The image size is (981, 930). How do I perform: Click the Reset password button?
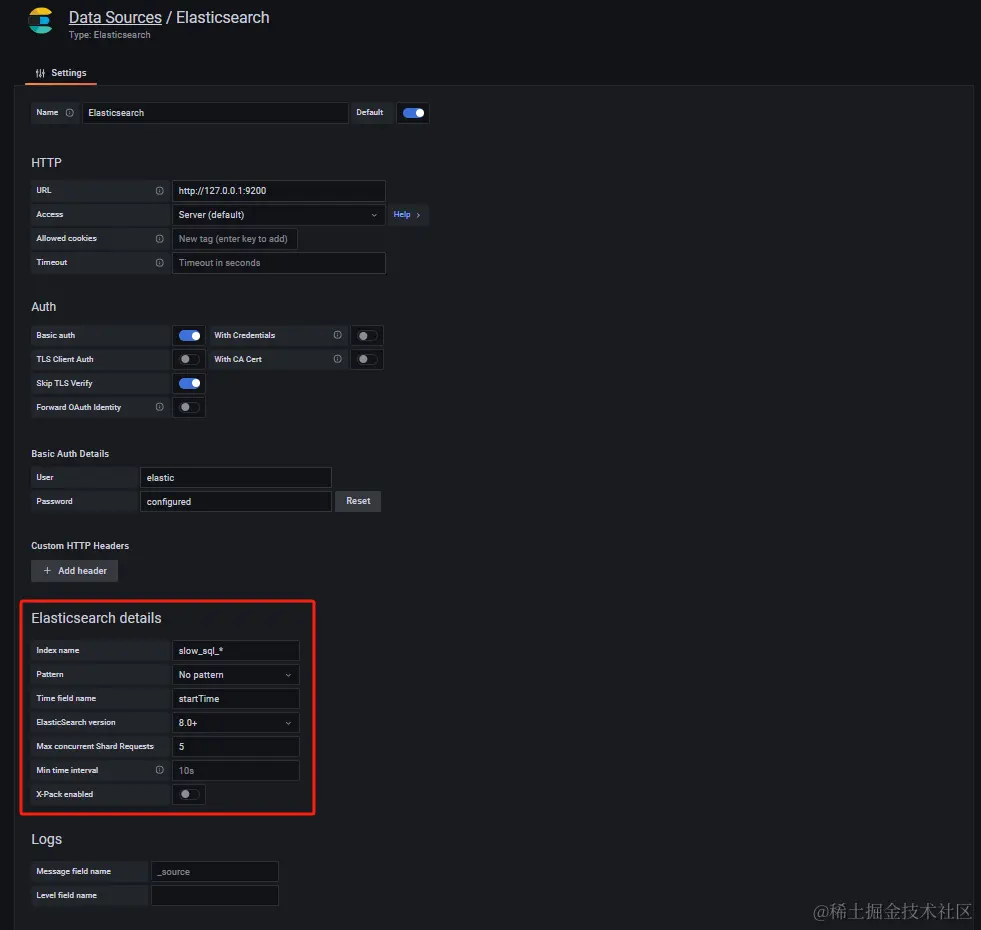tap(358, 501)
